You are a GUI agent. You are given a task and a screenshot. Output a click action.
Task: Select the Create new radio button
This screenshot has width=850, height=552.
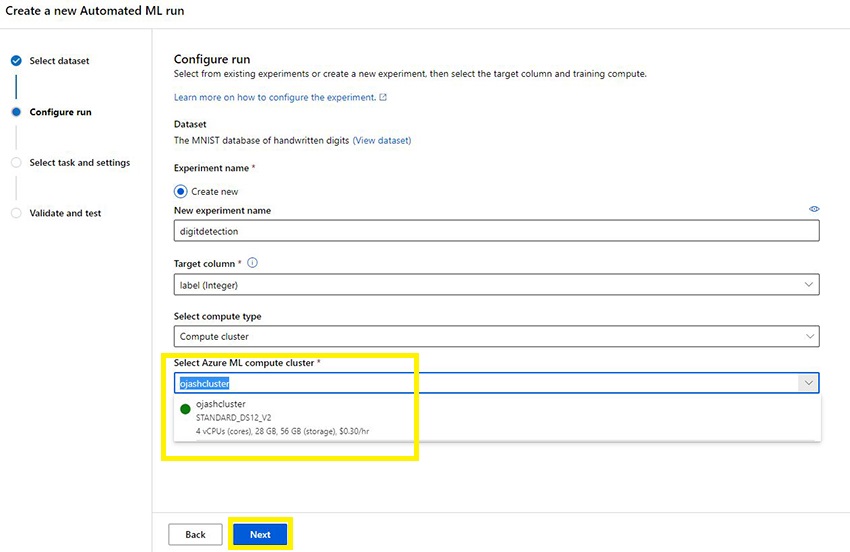181,191
